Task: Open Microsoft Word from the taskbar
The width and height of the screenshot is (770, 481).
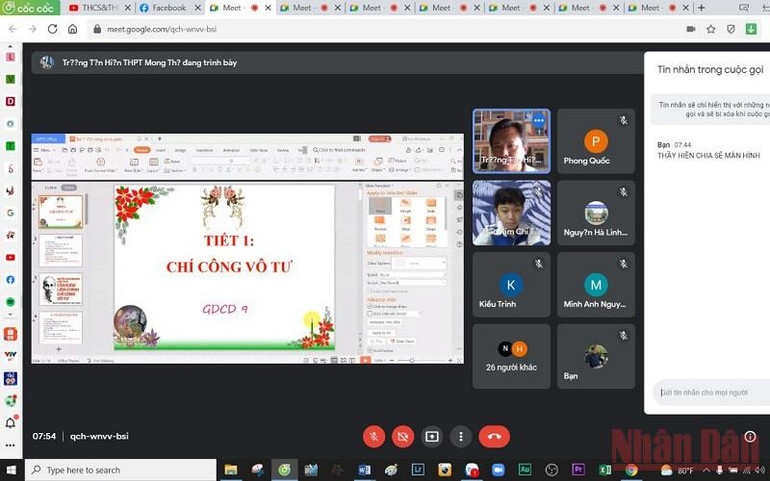Action: pos(364,470)
